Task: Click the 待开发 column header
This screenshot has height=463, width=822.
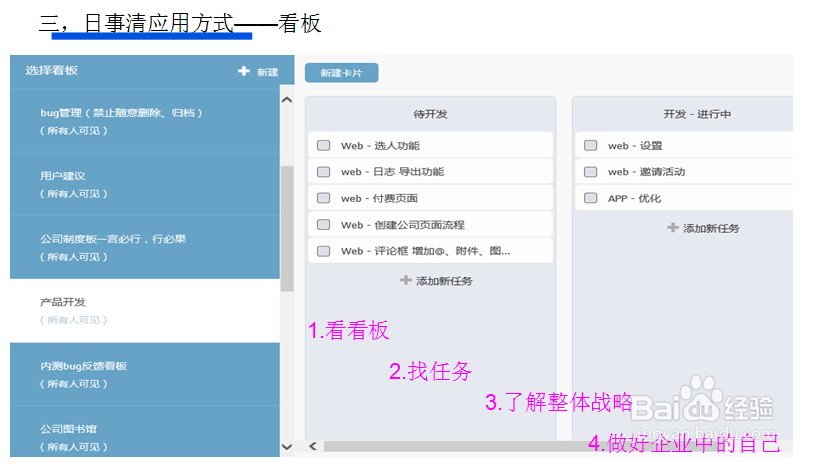Action: point(430,114)
